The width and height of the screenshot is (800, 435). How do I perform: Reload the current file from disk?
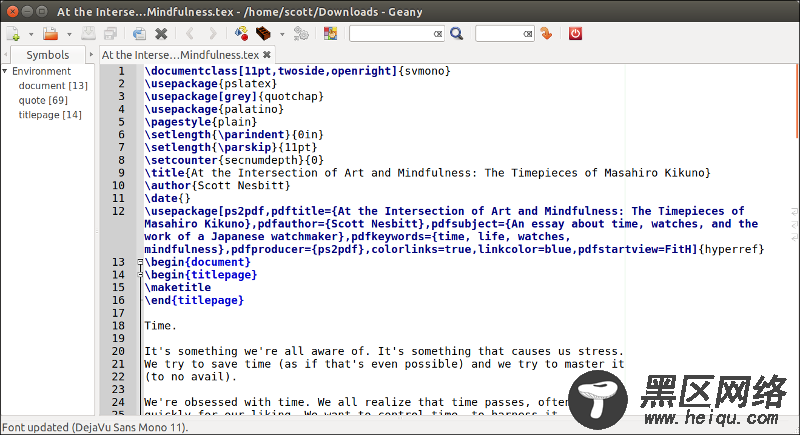click(x=139, y=34)
